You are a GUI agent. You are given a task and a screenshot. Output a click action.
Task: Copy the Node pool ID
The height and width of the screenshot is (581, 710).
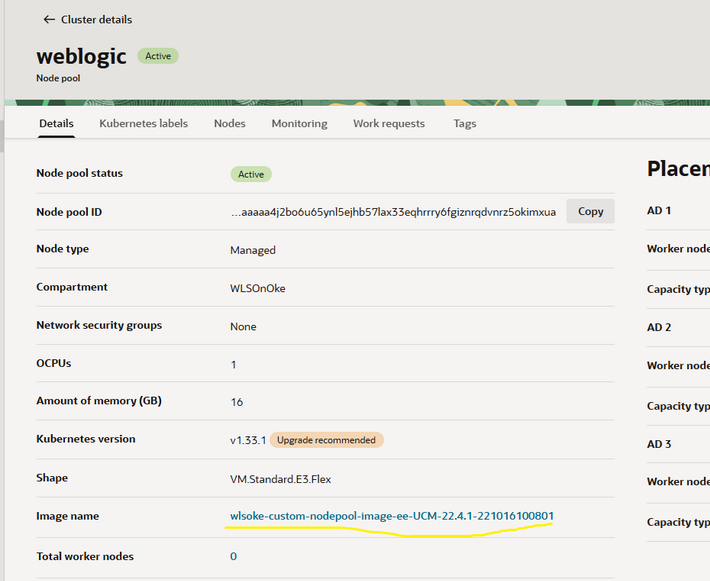pyautogui.click(x=590, y=211)
